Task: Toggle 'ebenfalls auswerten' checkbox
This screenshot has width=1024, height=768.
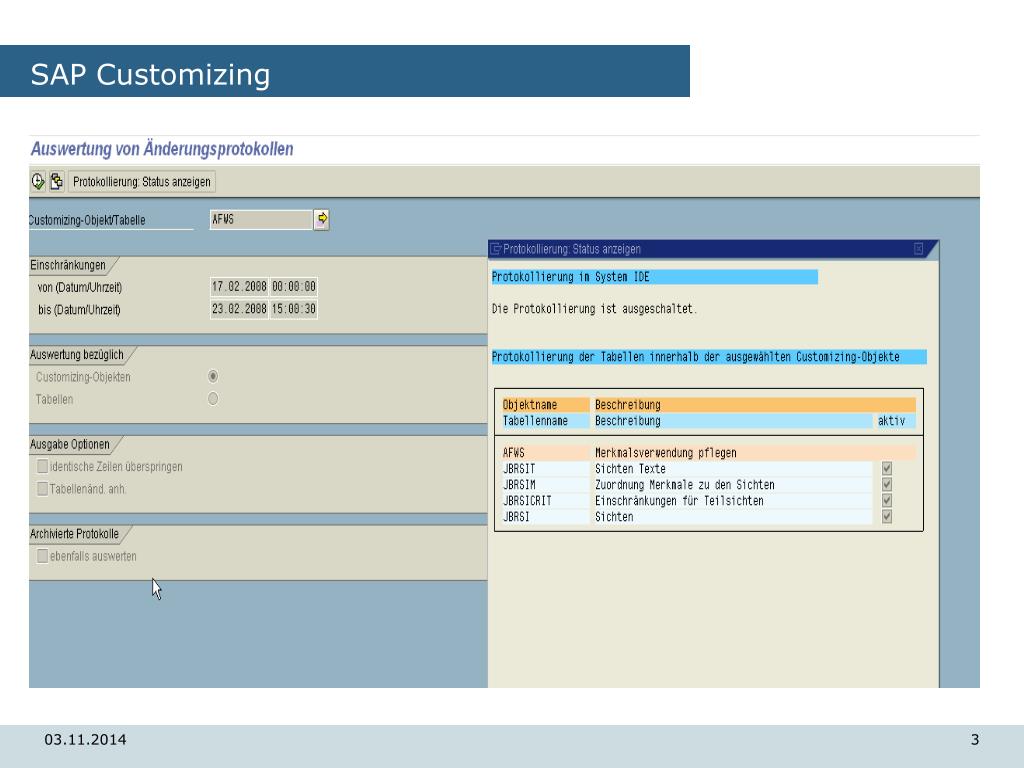Action: [42, 556]
